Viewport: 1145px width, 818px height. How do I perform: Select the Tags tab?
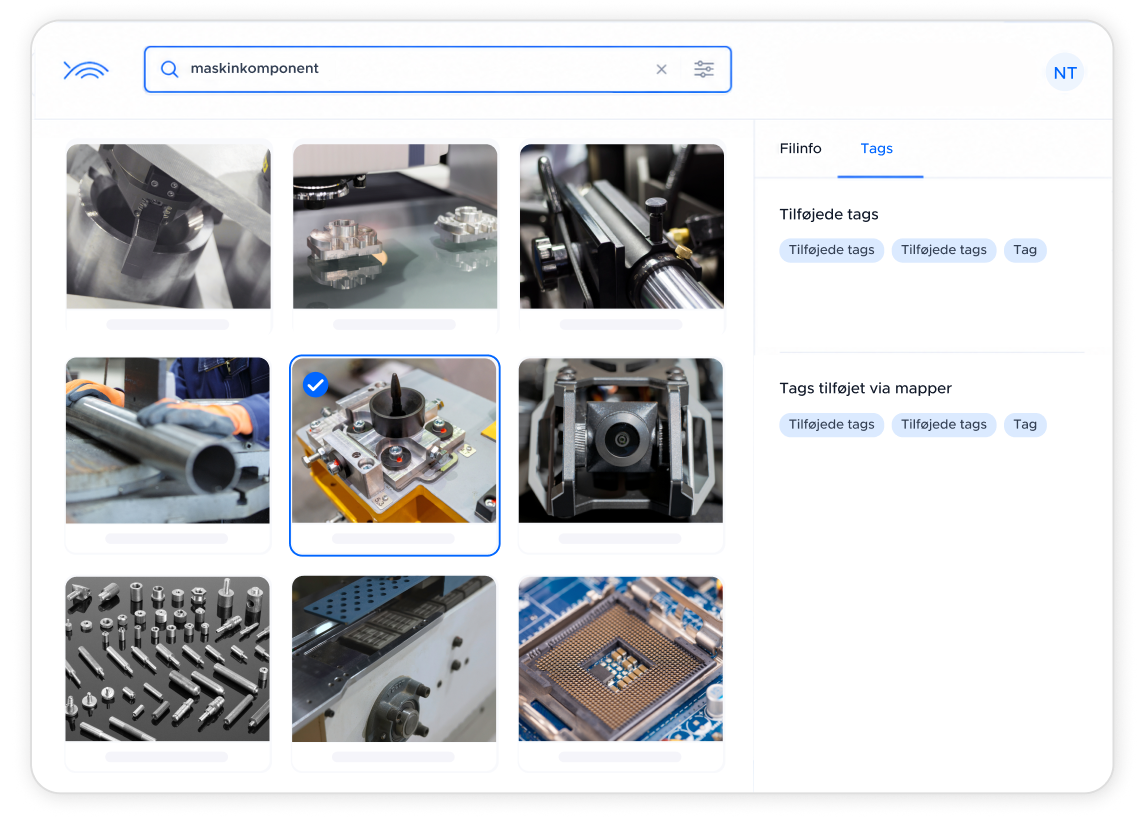pyautogui.click(x=876, y=148)
